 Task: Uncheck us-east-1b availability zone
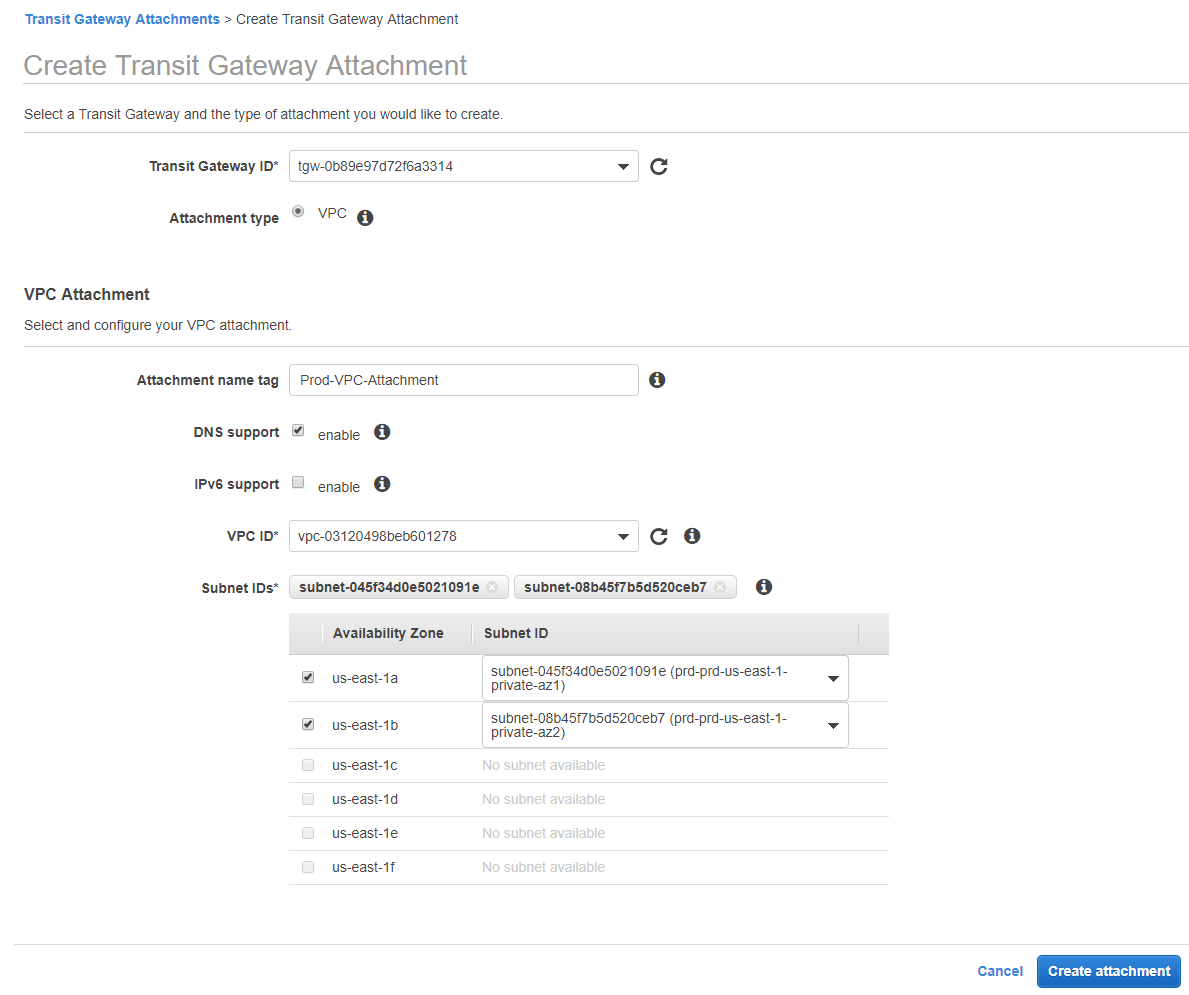(x=308, y=725)
